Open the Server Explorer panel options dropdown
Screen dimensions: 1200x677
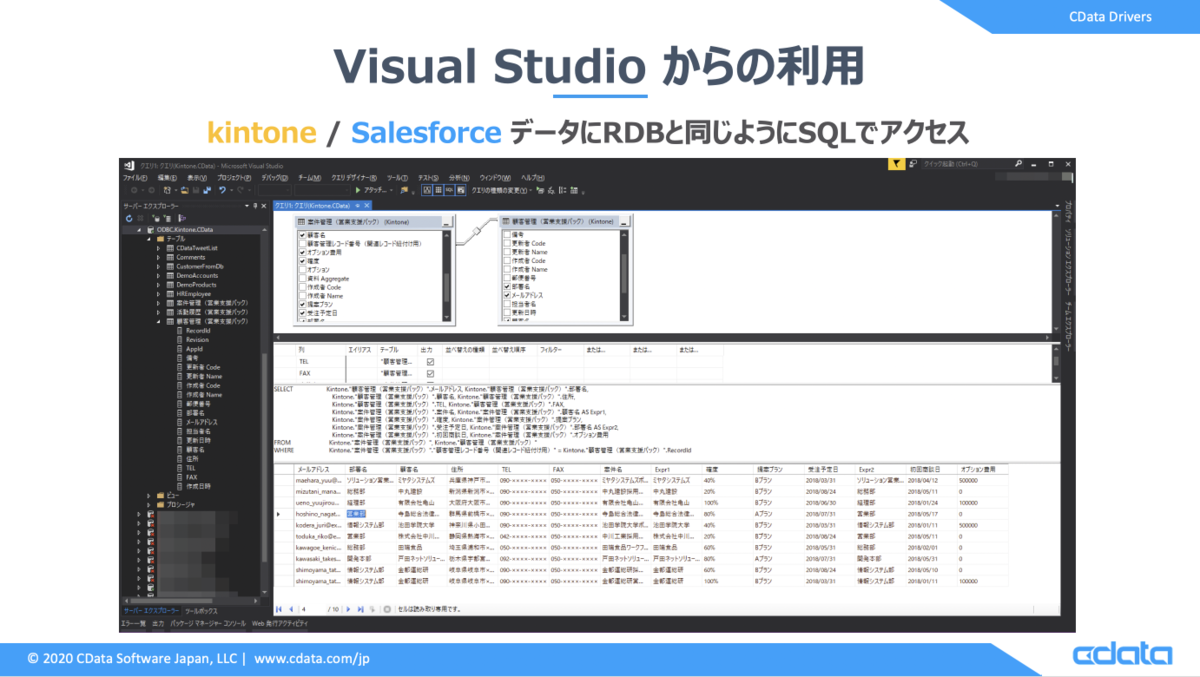247,206
